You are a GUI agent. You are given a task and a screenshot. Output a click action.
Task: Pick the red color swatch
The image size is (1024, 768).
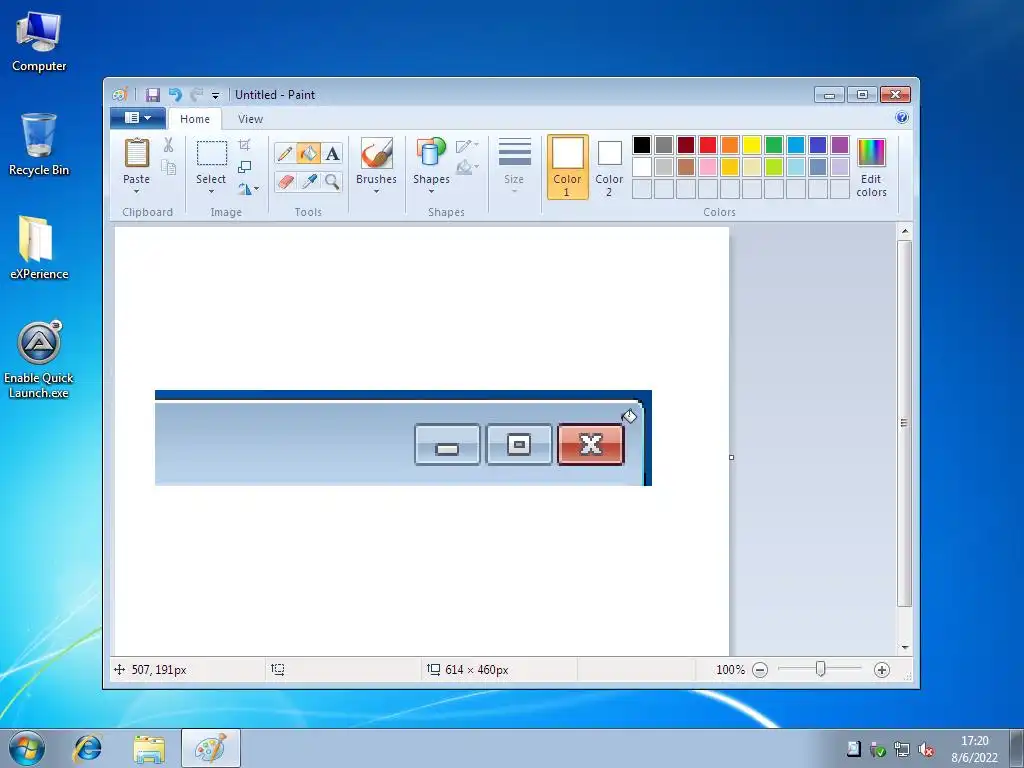708,145
